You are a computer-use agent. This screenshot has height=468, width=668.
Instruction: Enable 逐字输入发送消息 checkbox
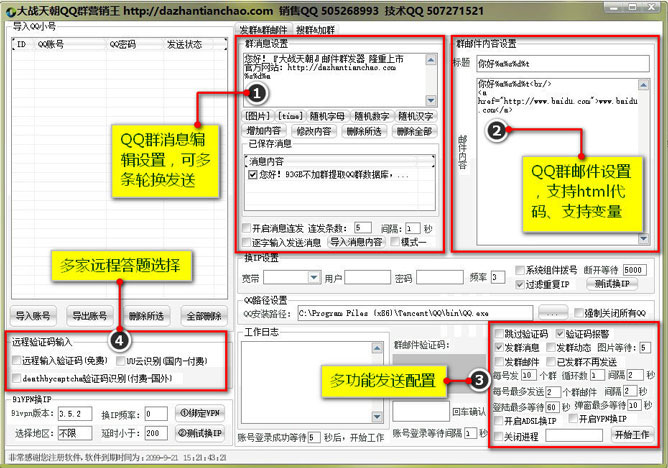point(246,242)
